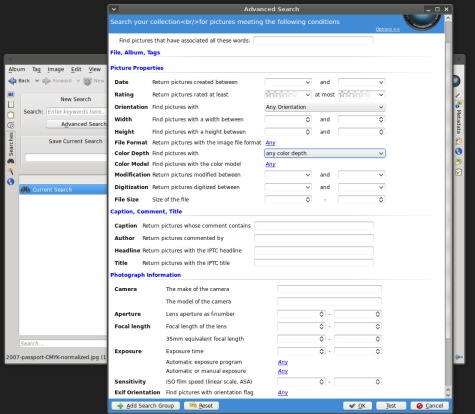
Task: Open the Geolocation globe tab in right sidebar
Action: coord(459,151)
